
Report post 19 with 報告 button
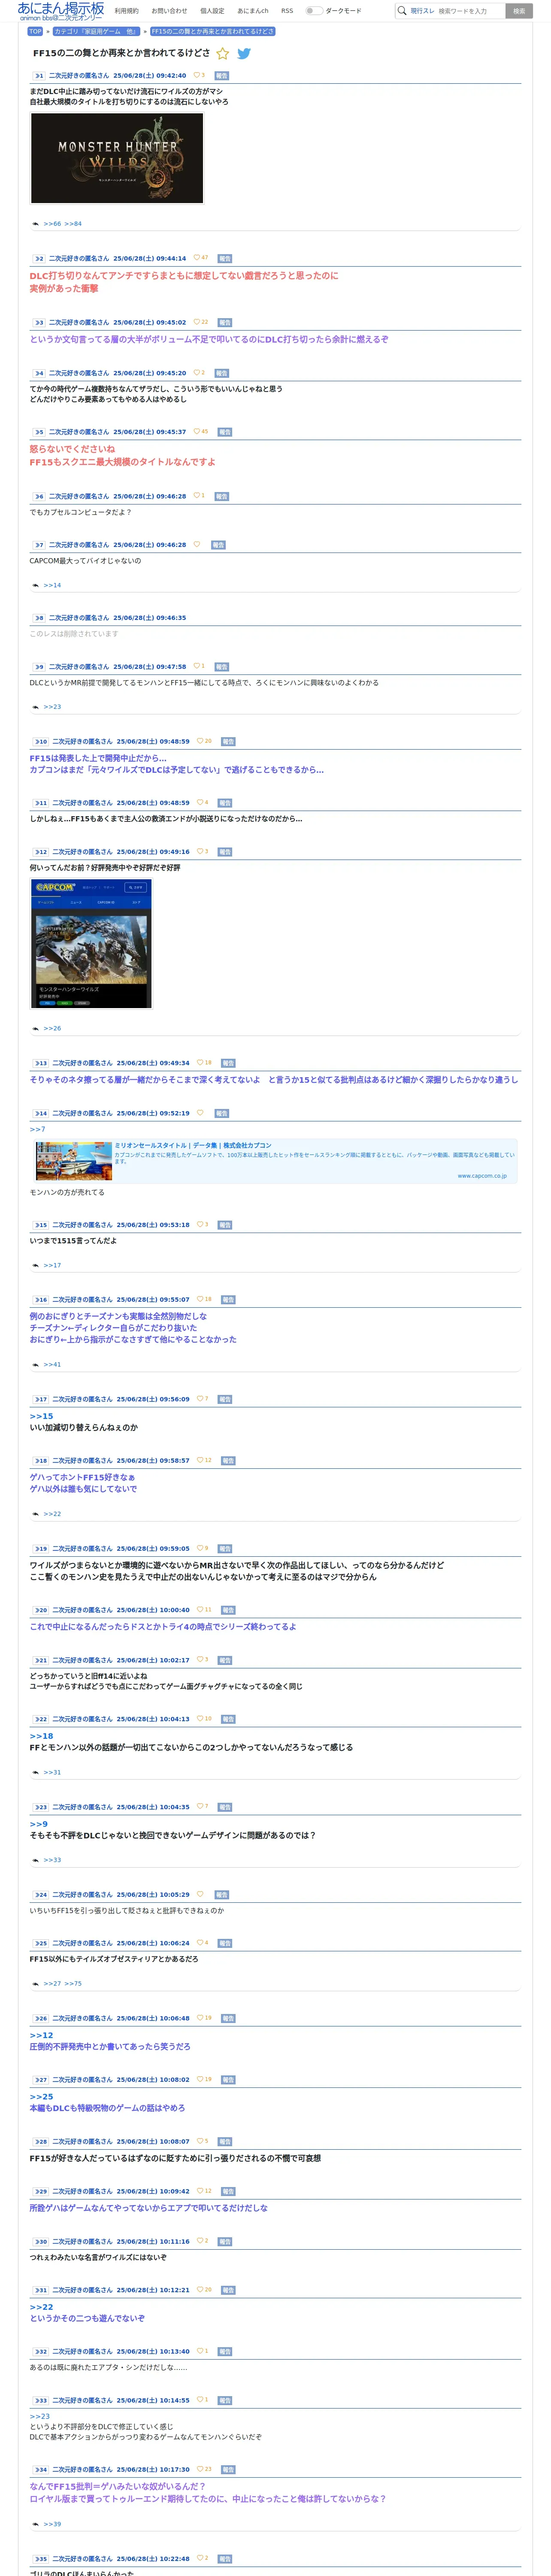click(225, 1549)
